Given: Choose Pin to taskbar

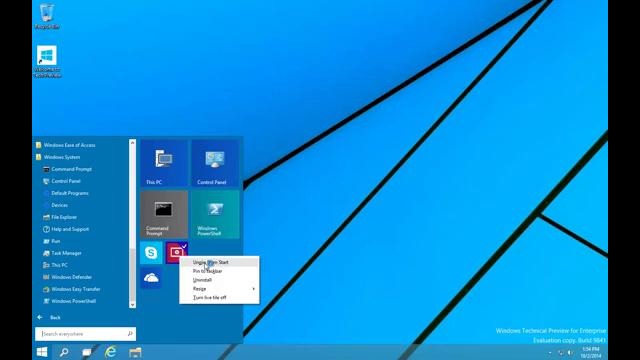Looking at the screenshot, I should tap(219, 271).
